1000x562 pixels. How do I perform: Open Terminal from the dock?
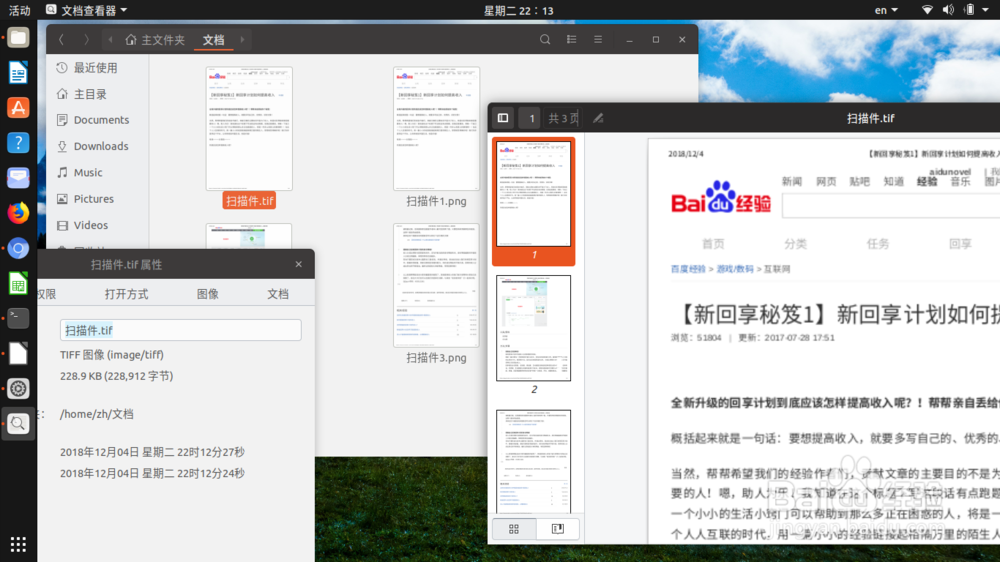pos(18,318)
